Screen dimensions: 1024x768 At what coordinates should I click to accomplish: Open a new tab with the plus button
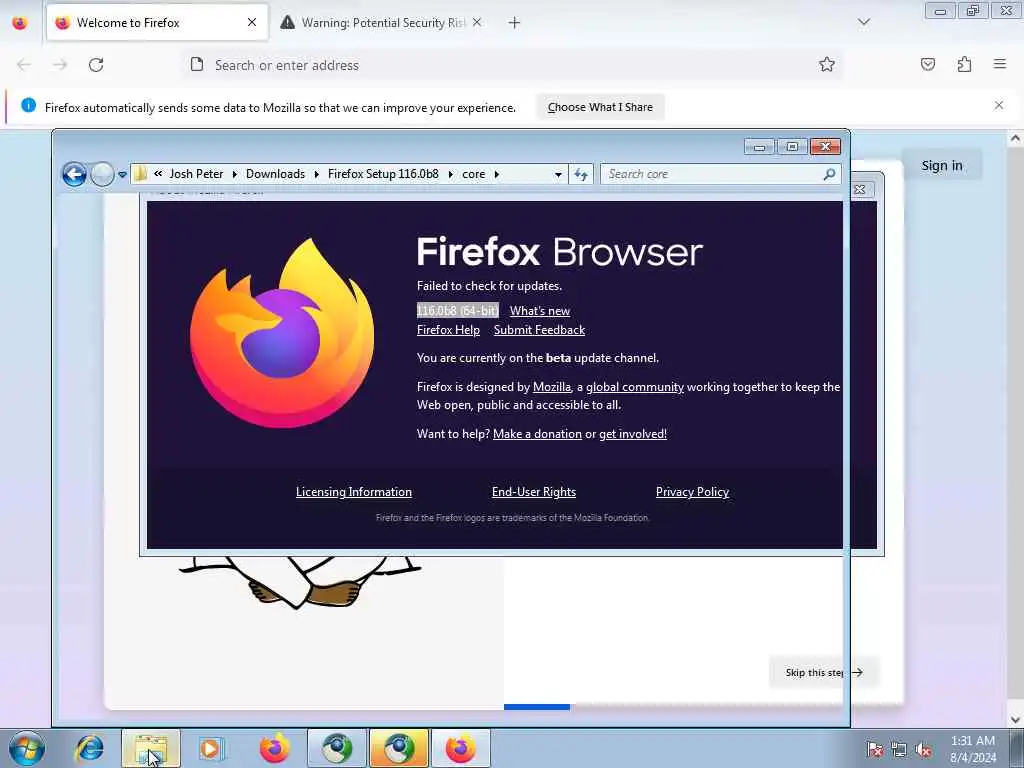(515, 23)
